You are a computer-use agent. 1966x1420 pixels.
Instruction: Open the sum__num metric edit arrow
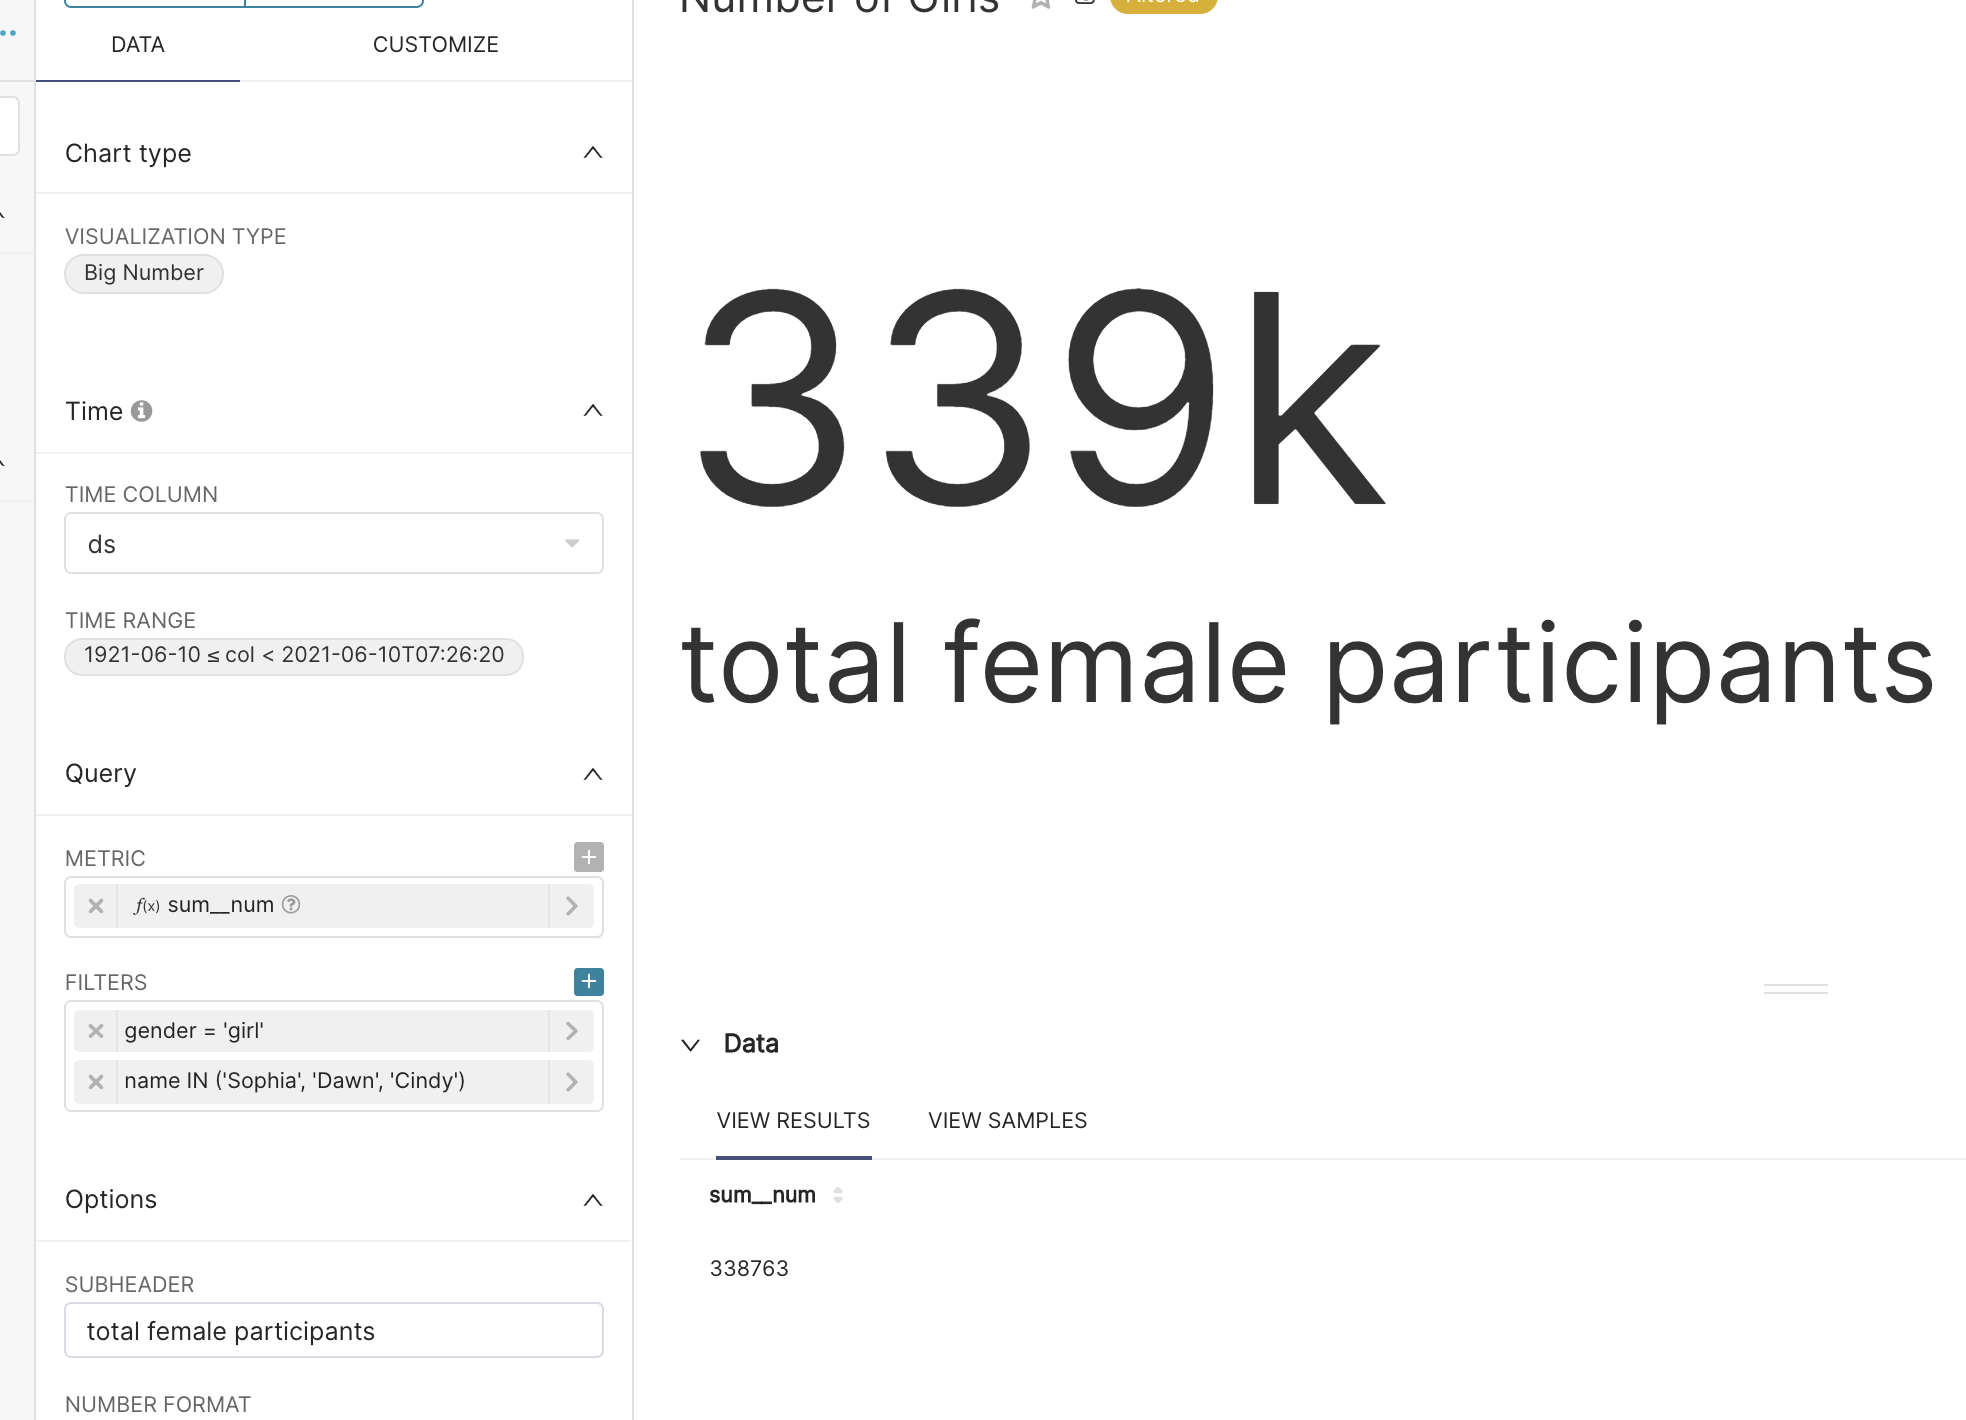click(x=571, y=906)
